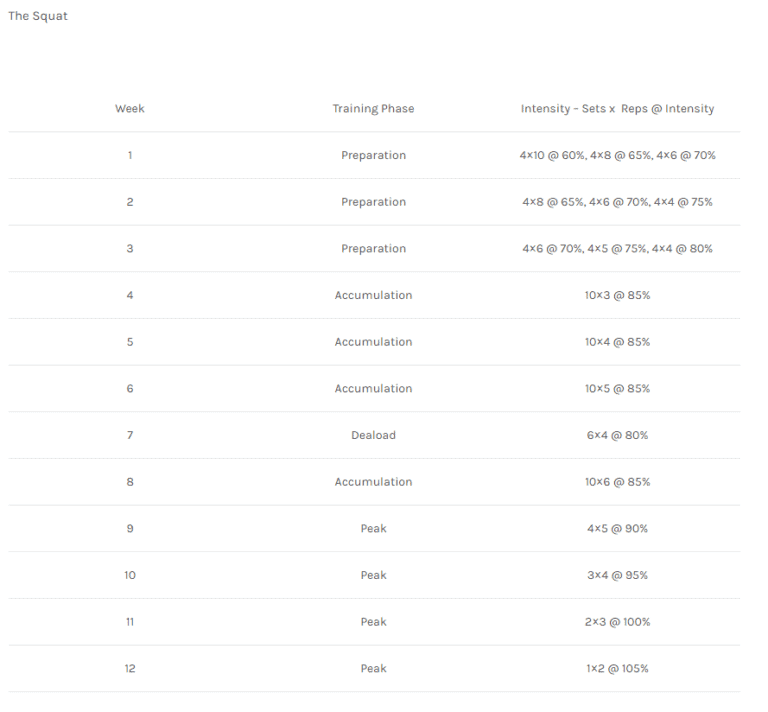Select the "3×4 @ 95%" cell
This screenshot has height=712, width=768.
click(x=617, y=575)
